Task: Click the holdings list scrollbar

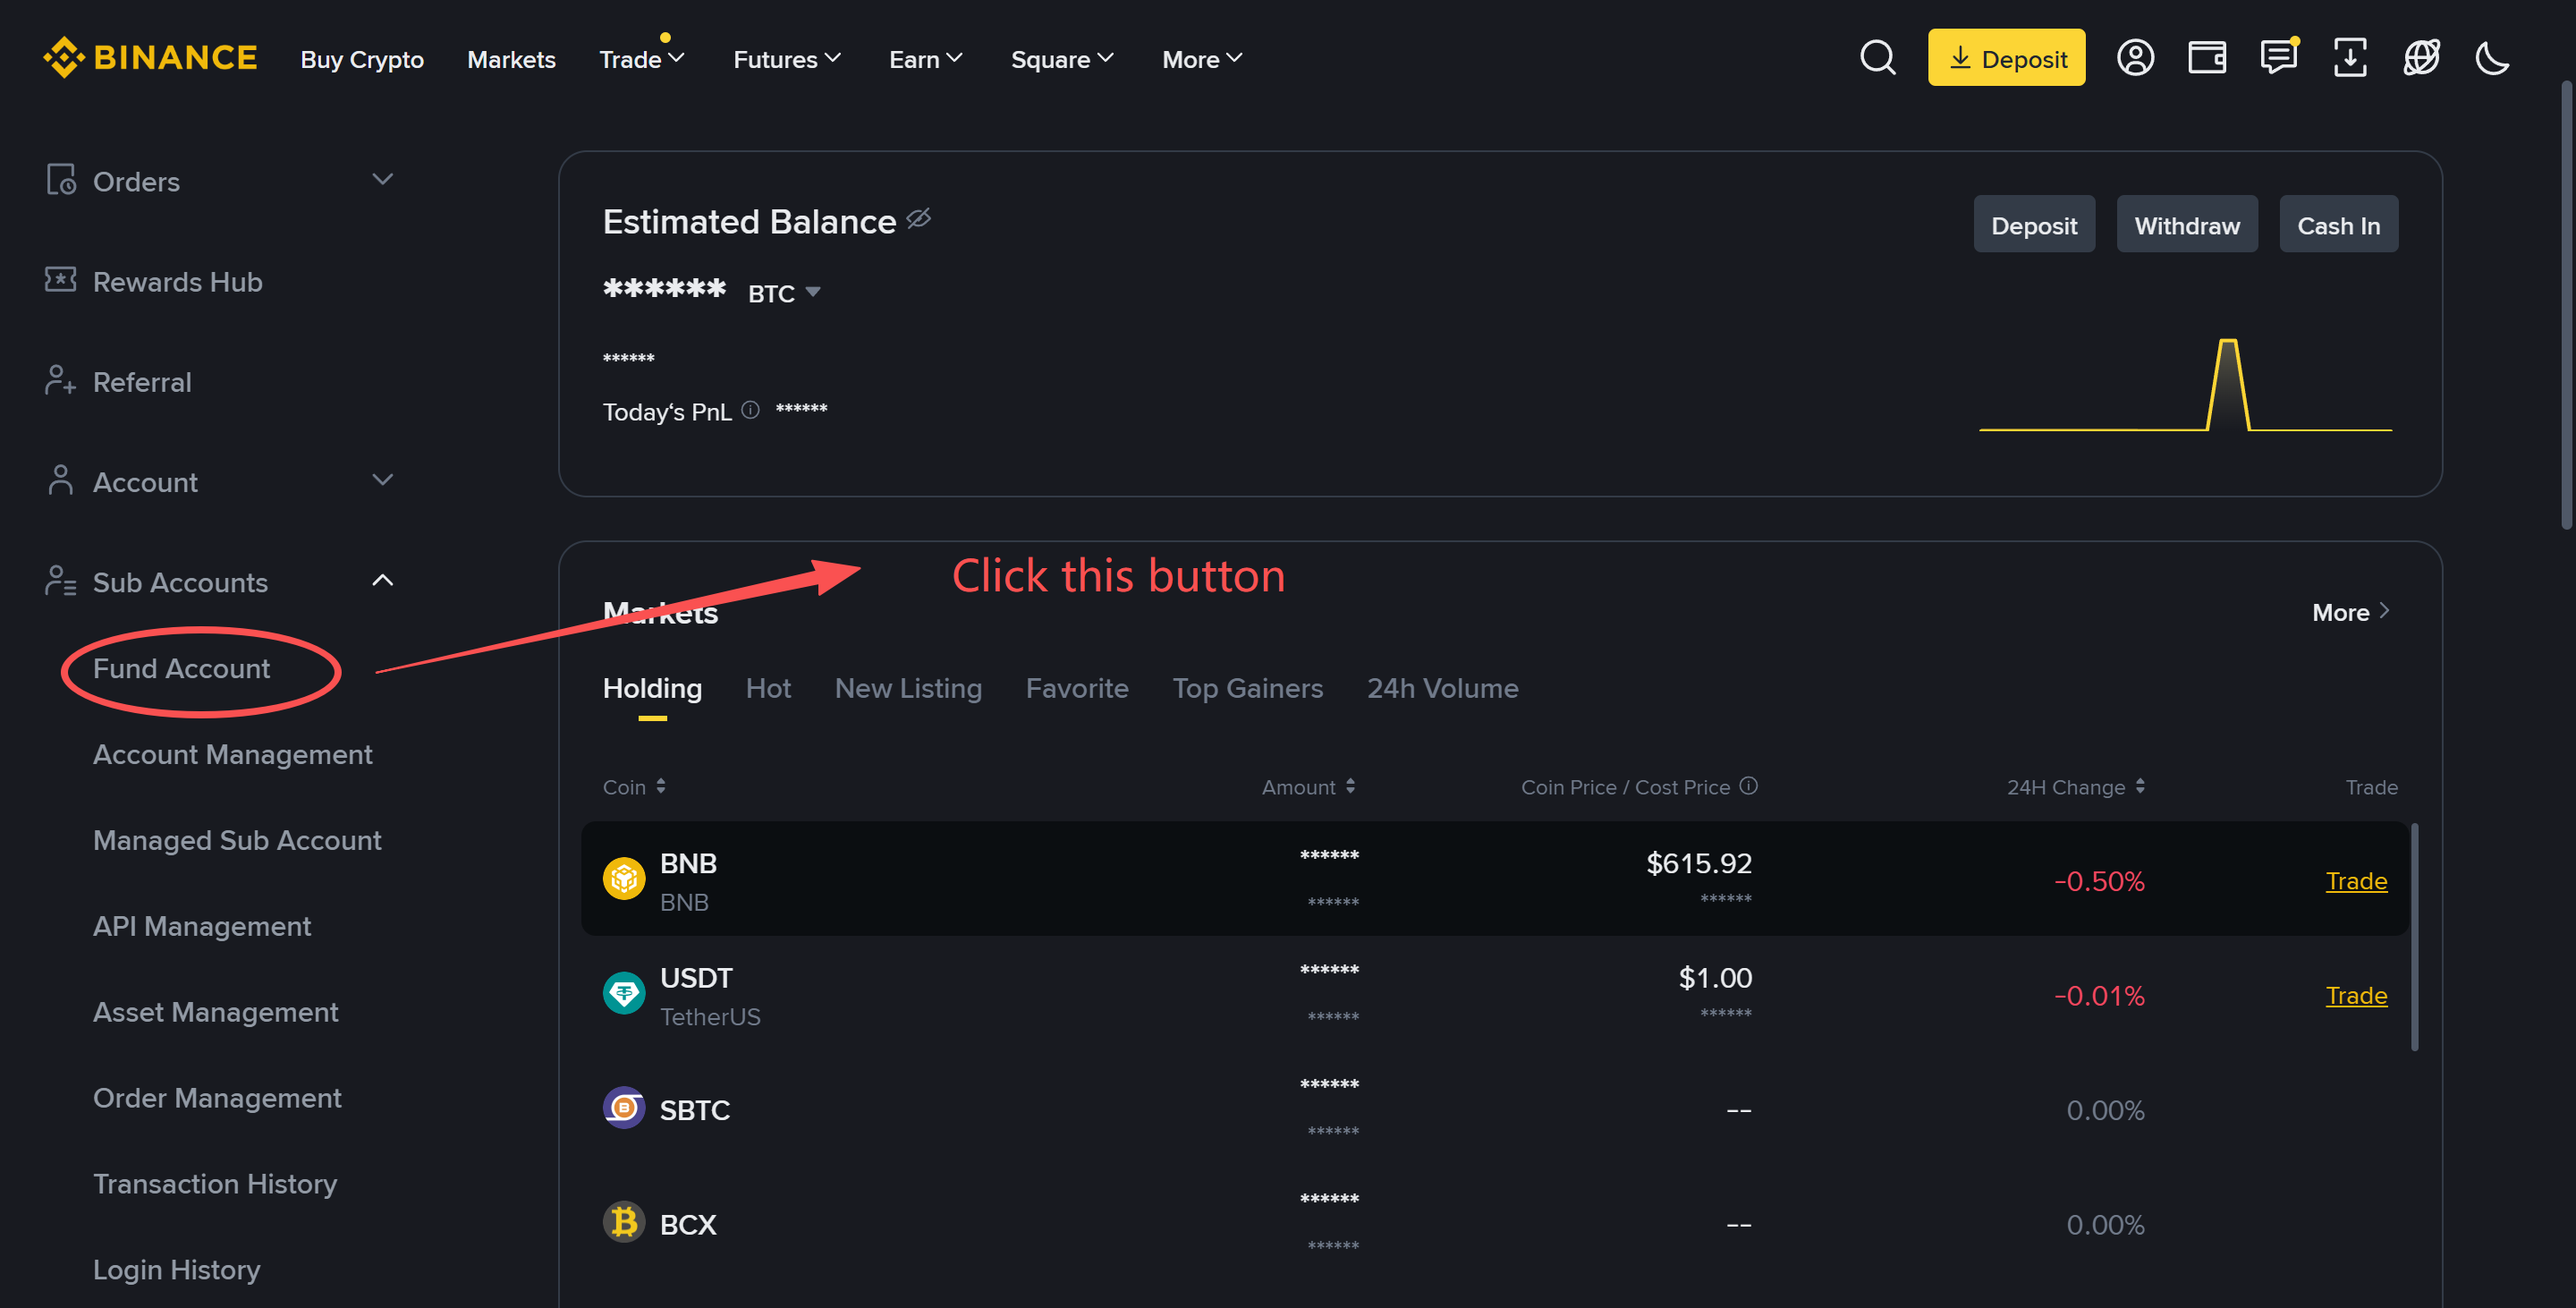Action: click(x=2414, y=937)
